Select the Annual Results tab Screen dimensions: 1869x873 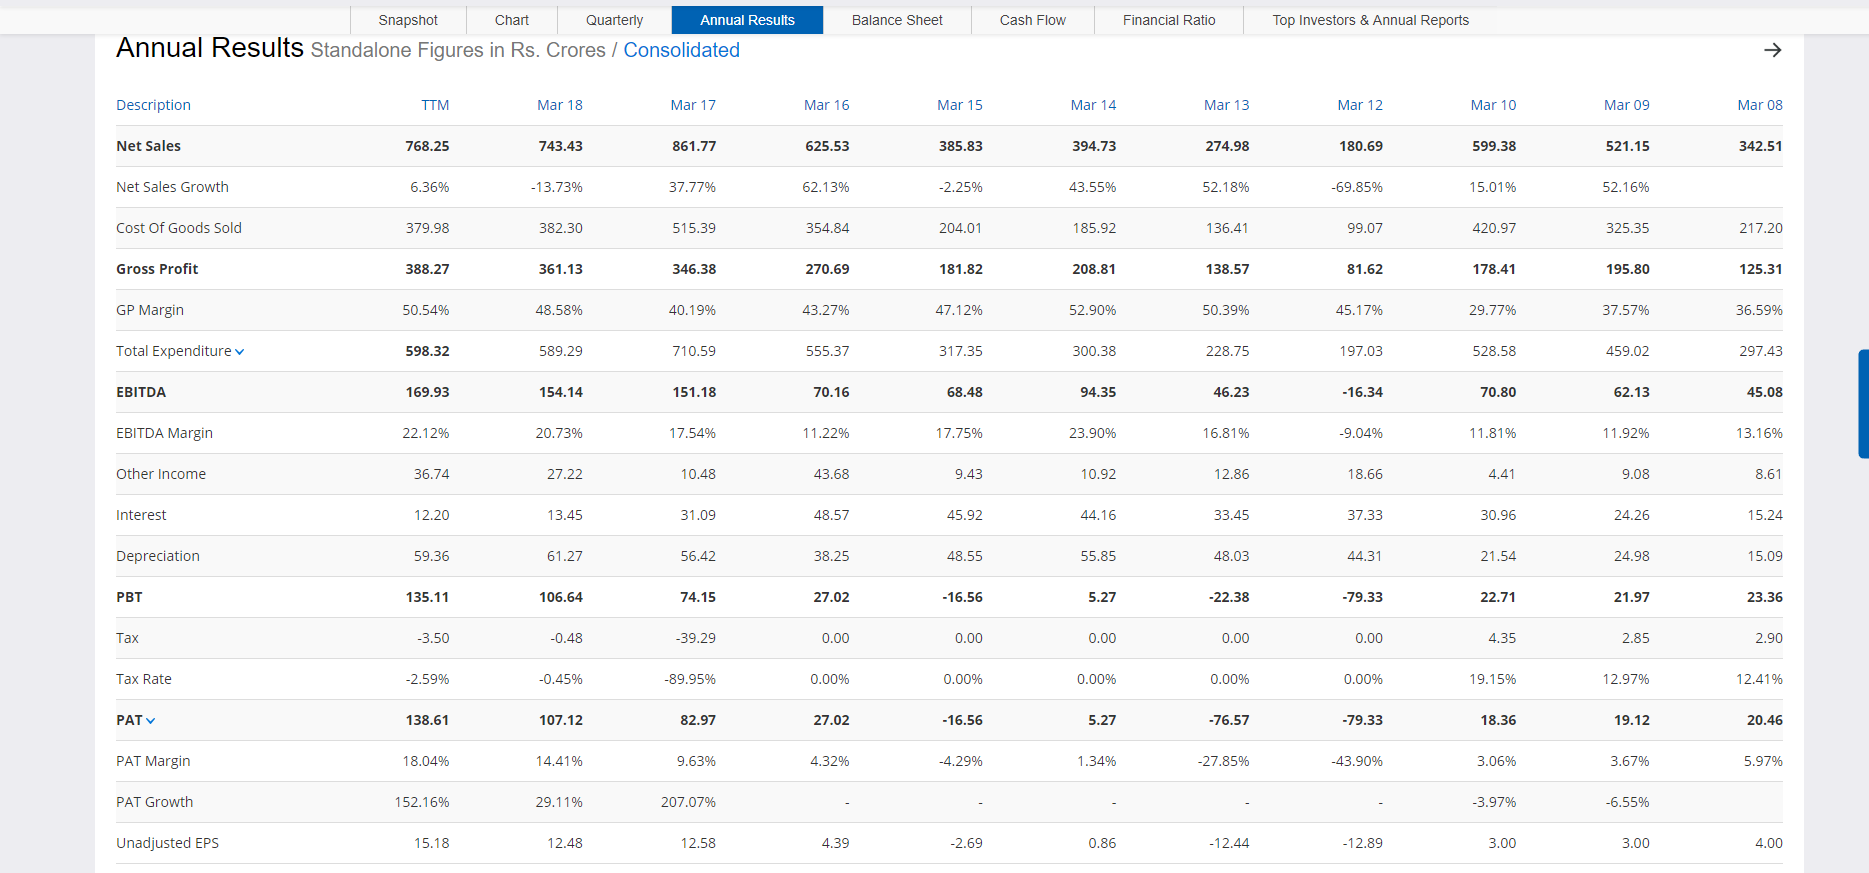point(747,20)
